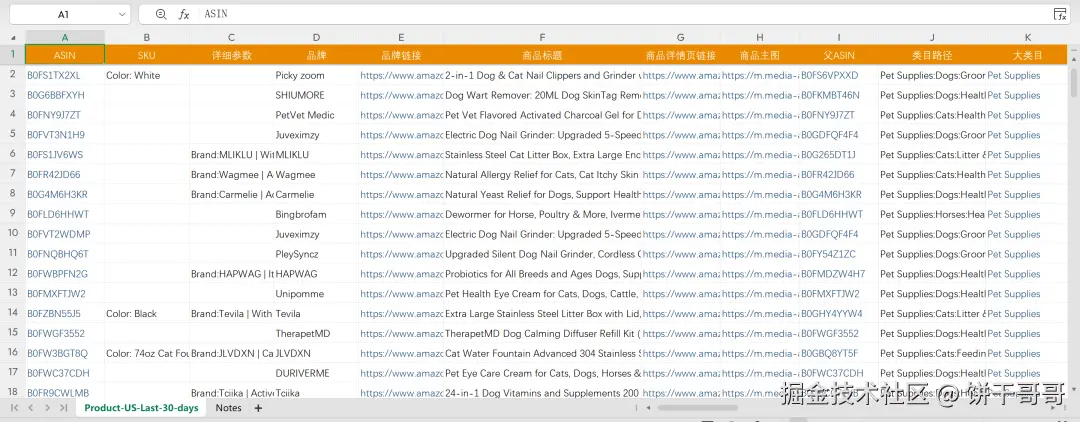Open brand link in Picky zoom row
Screen dimensions: 1080x422
tap(401, 75)
